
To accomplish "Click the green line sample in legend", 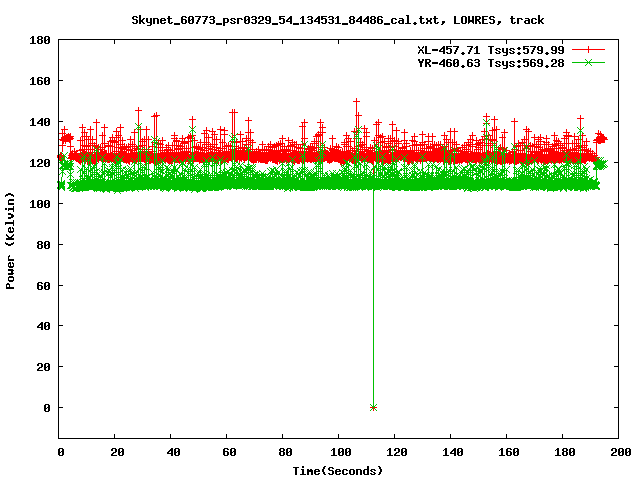I will (x=588, y=62).
